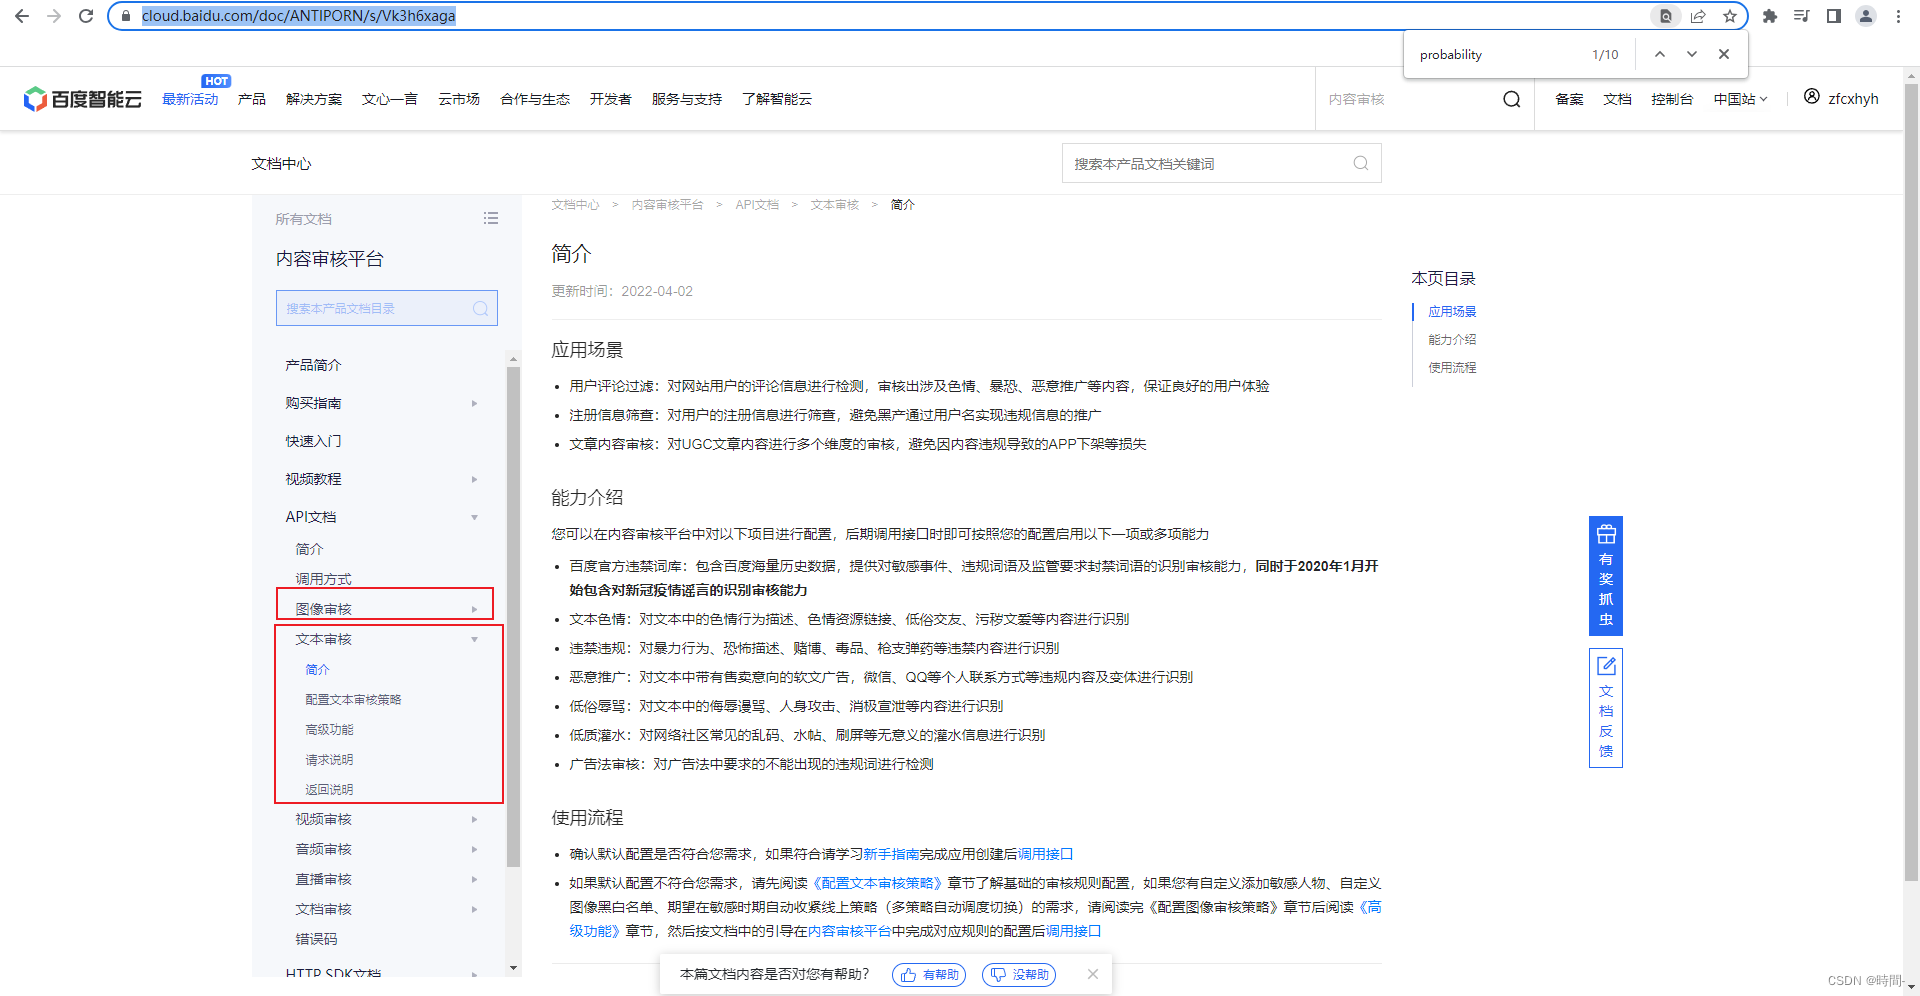Dismiss the helpfulness feedback bar
Screen dimensions: 1920x996
pyautogui.click(x=1093, y=974)
